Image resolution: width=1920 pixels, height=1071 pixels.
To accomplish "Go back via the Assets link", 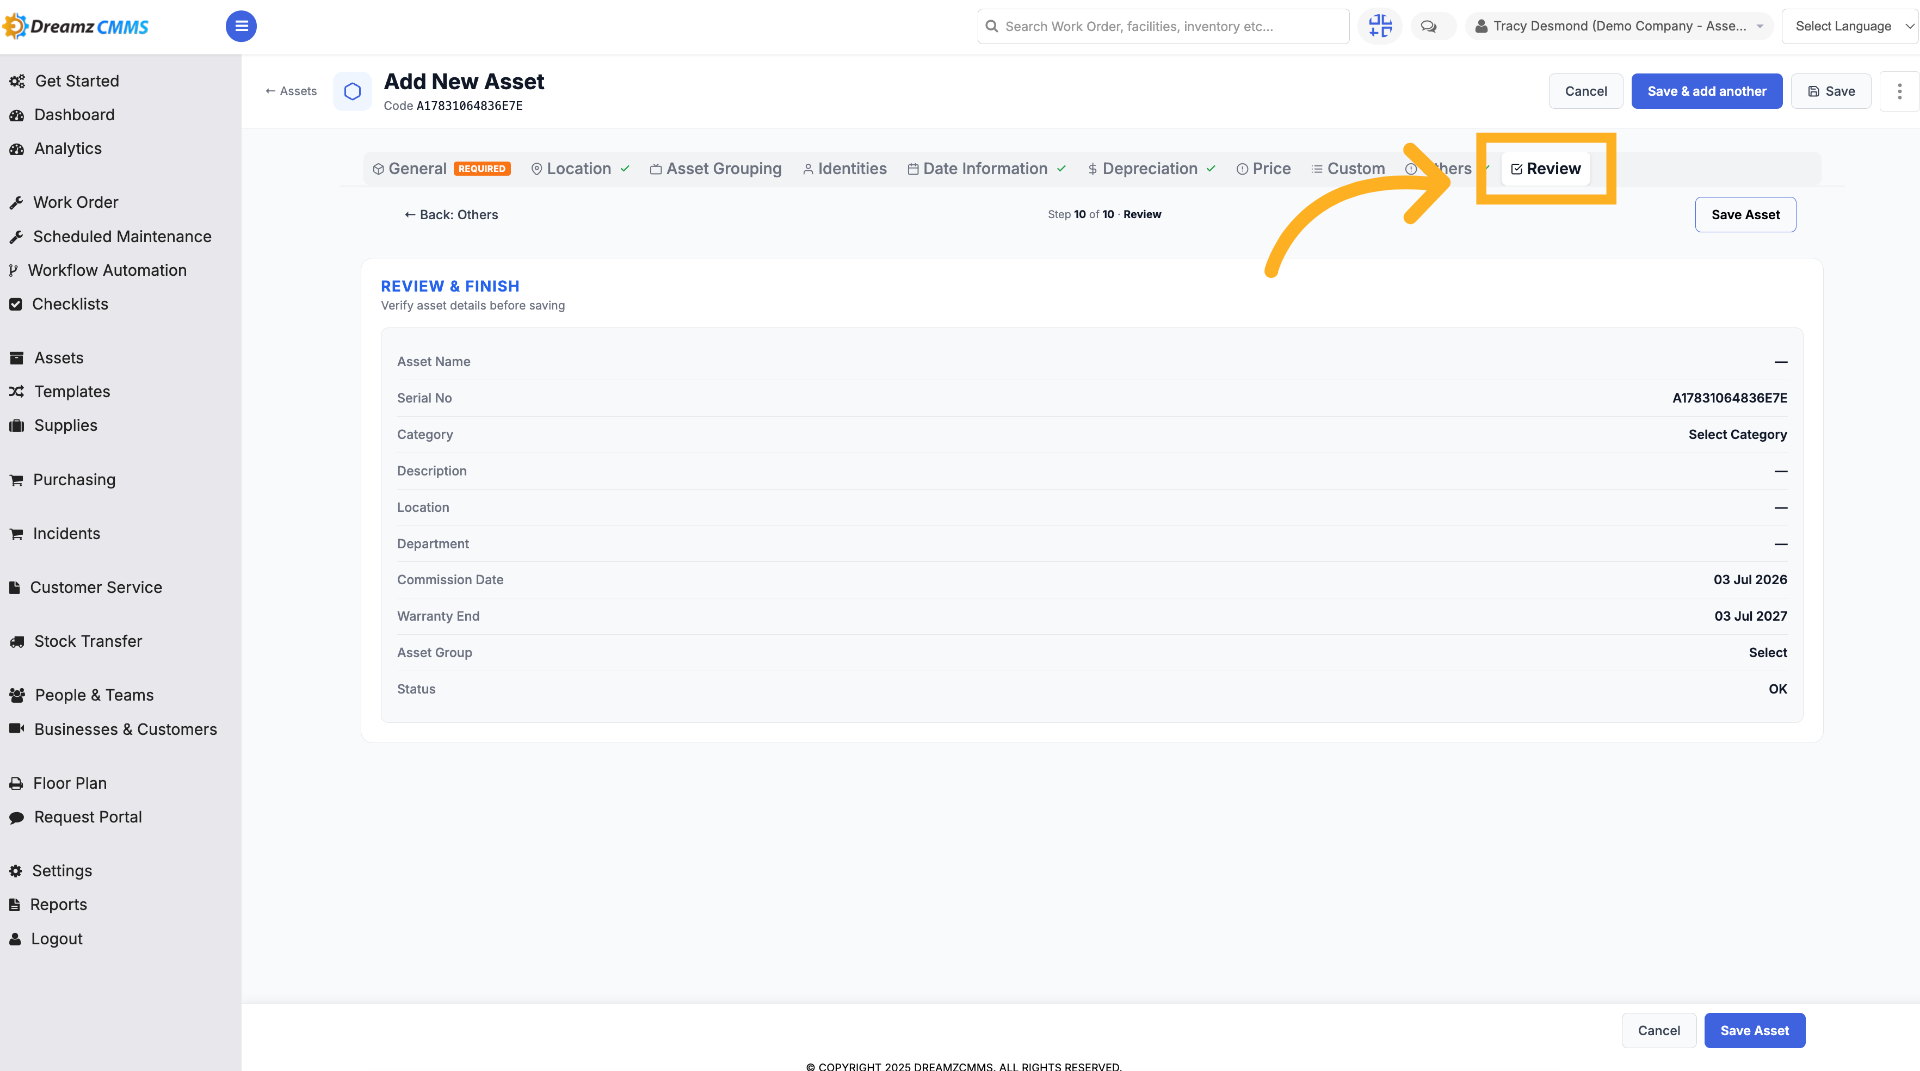I will (x=291, y=91).
